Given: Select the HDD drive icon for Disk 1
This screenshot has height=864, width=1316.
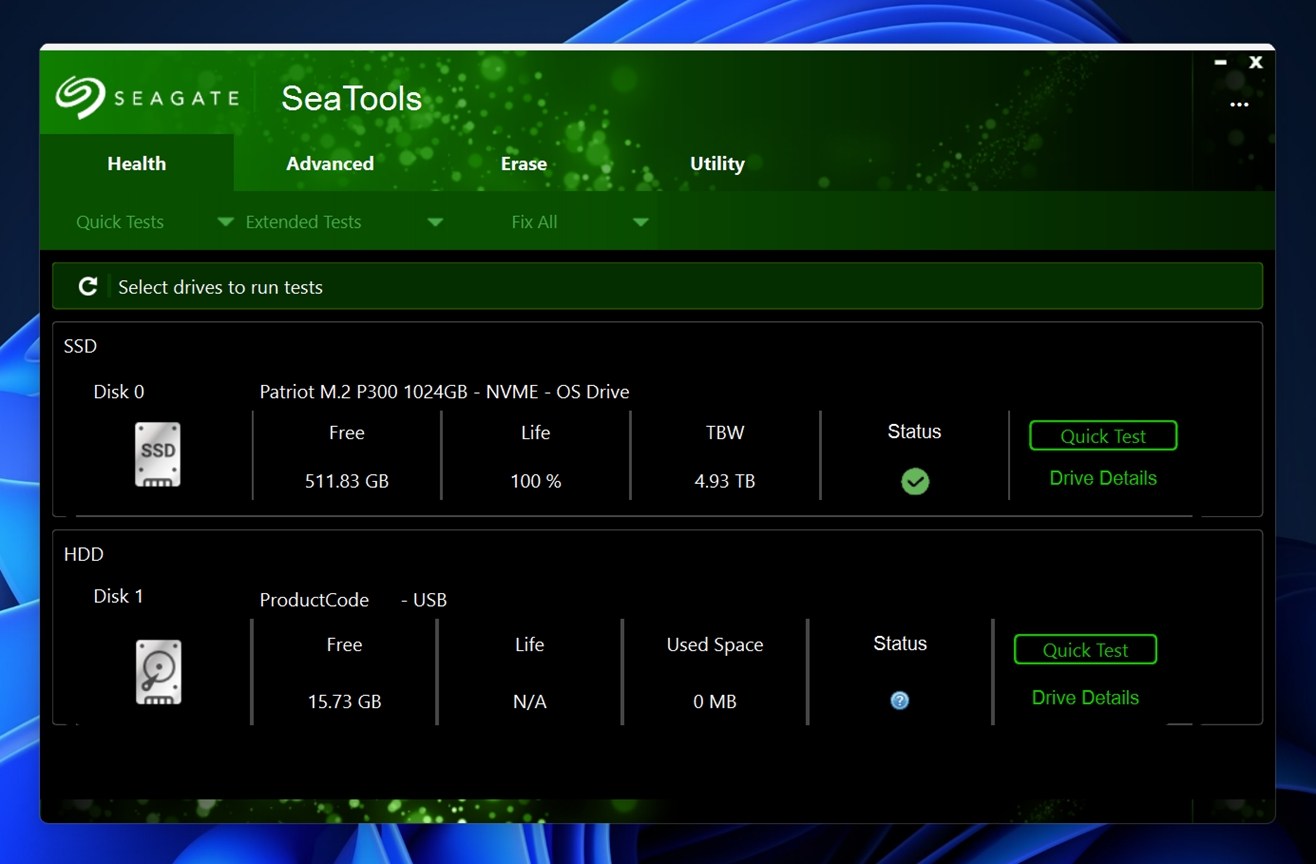Looking at the screenshot, I should pyautogui.click(x=158, y=672).
